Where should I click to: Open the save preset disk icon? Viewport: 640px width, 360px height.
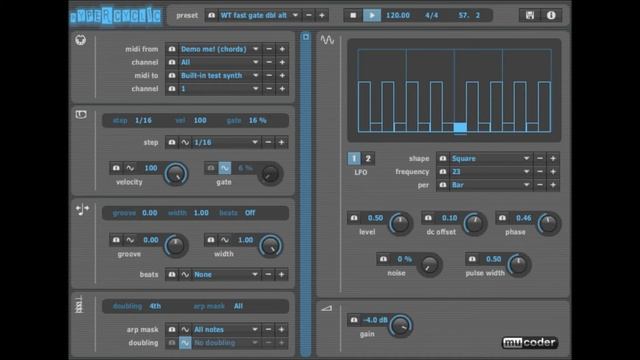[x=530, y=16]
